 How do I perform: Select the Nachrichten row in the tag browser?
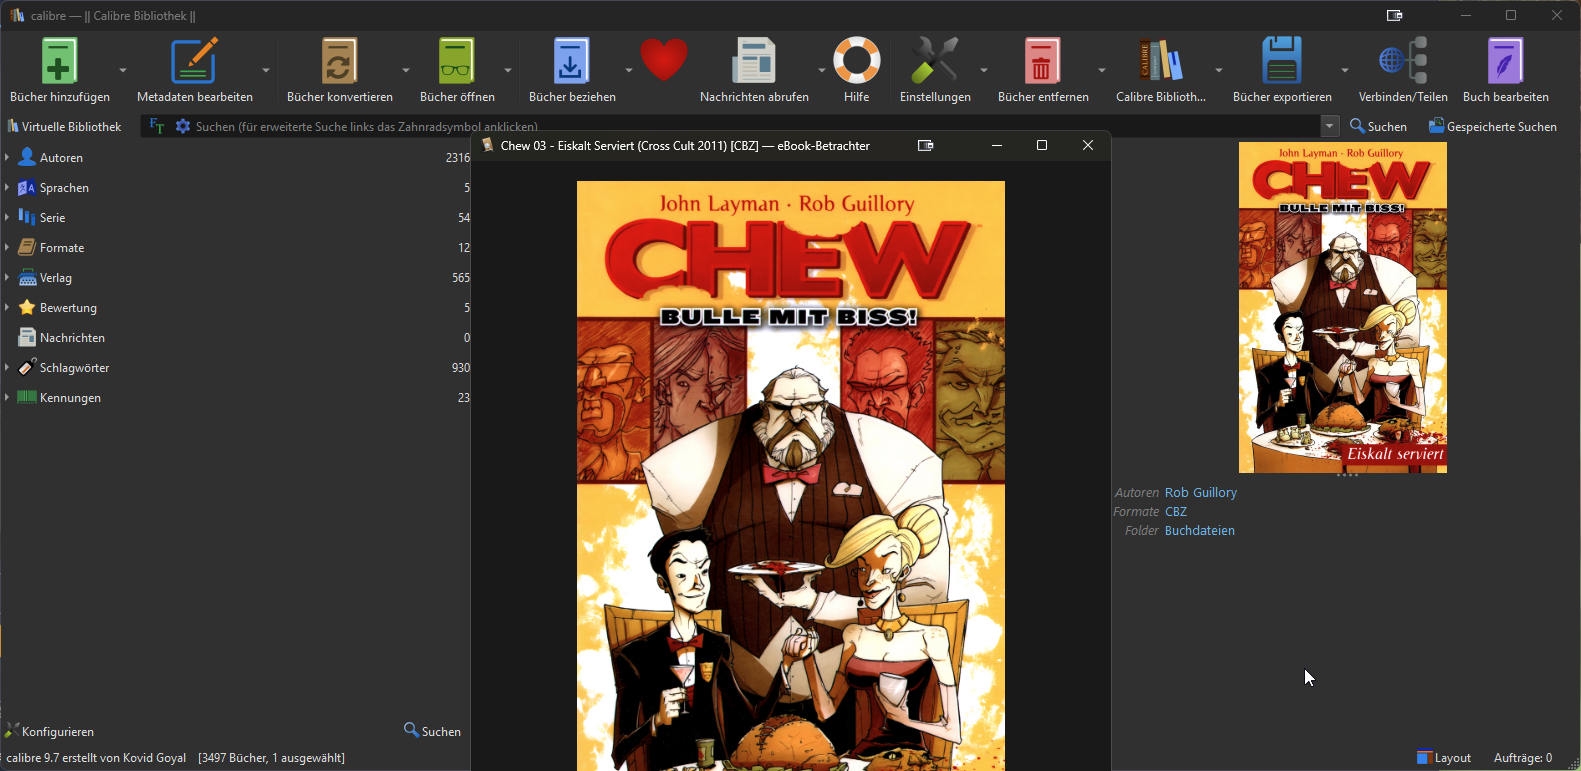point(236,337)
